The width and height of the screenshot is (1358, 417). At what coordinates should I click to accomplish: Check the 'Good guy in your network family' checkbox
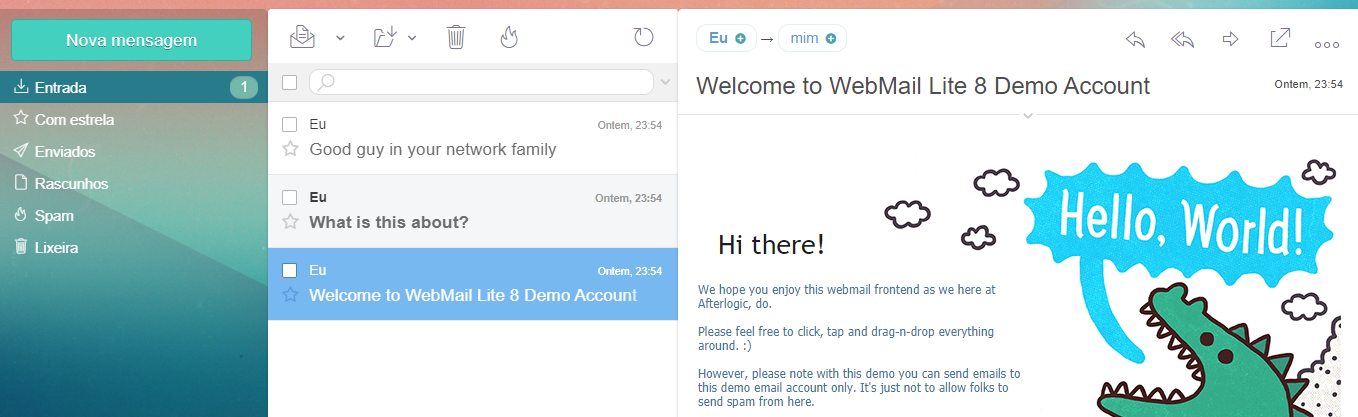tap(290, 125)
